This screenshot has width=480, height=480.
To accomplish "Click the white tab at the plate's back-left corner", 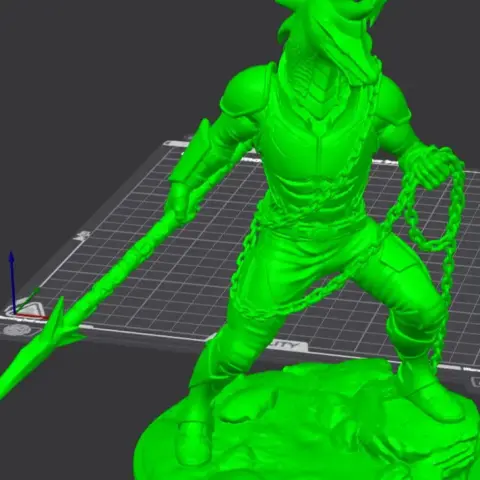I will pyautogui.click(x=176, y=144).
